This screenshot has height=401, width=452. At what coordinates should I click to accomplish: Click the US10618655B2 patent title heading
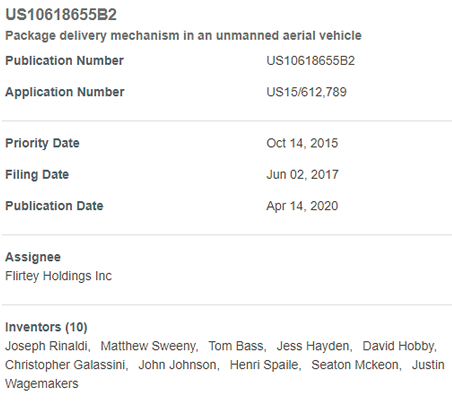pyautogui.click(x=61, y=15)
